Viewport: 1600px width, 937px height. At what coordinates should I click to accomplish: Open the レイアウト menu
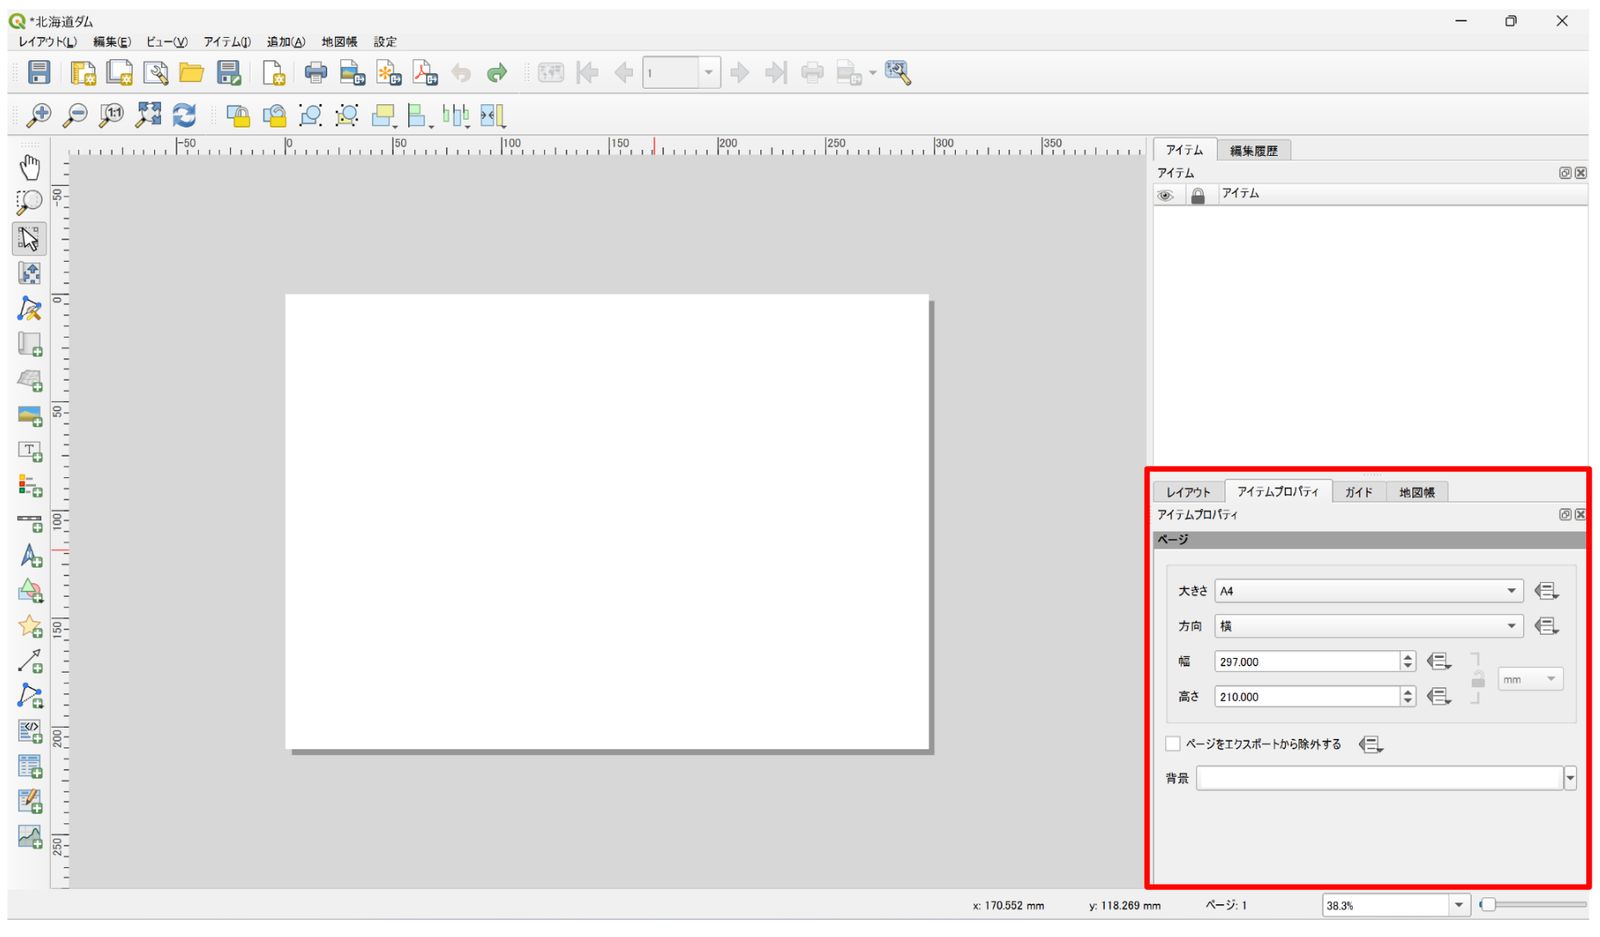tap(47, 42)
